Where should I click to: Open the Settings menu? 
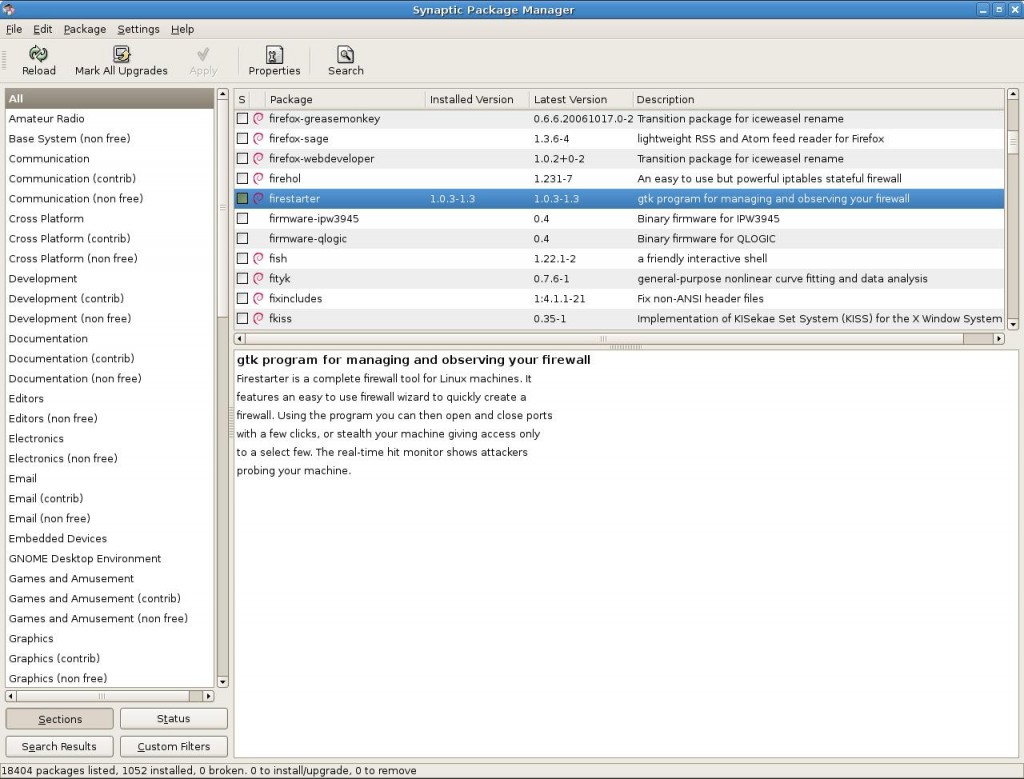coord(138,29)
